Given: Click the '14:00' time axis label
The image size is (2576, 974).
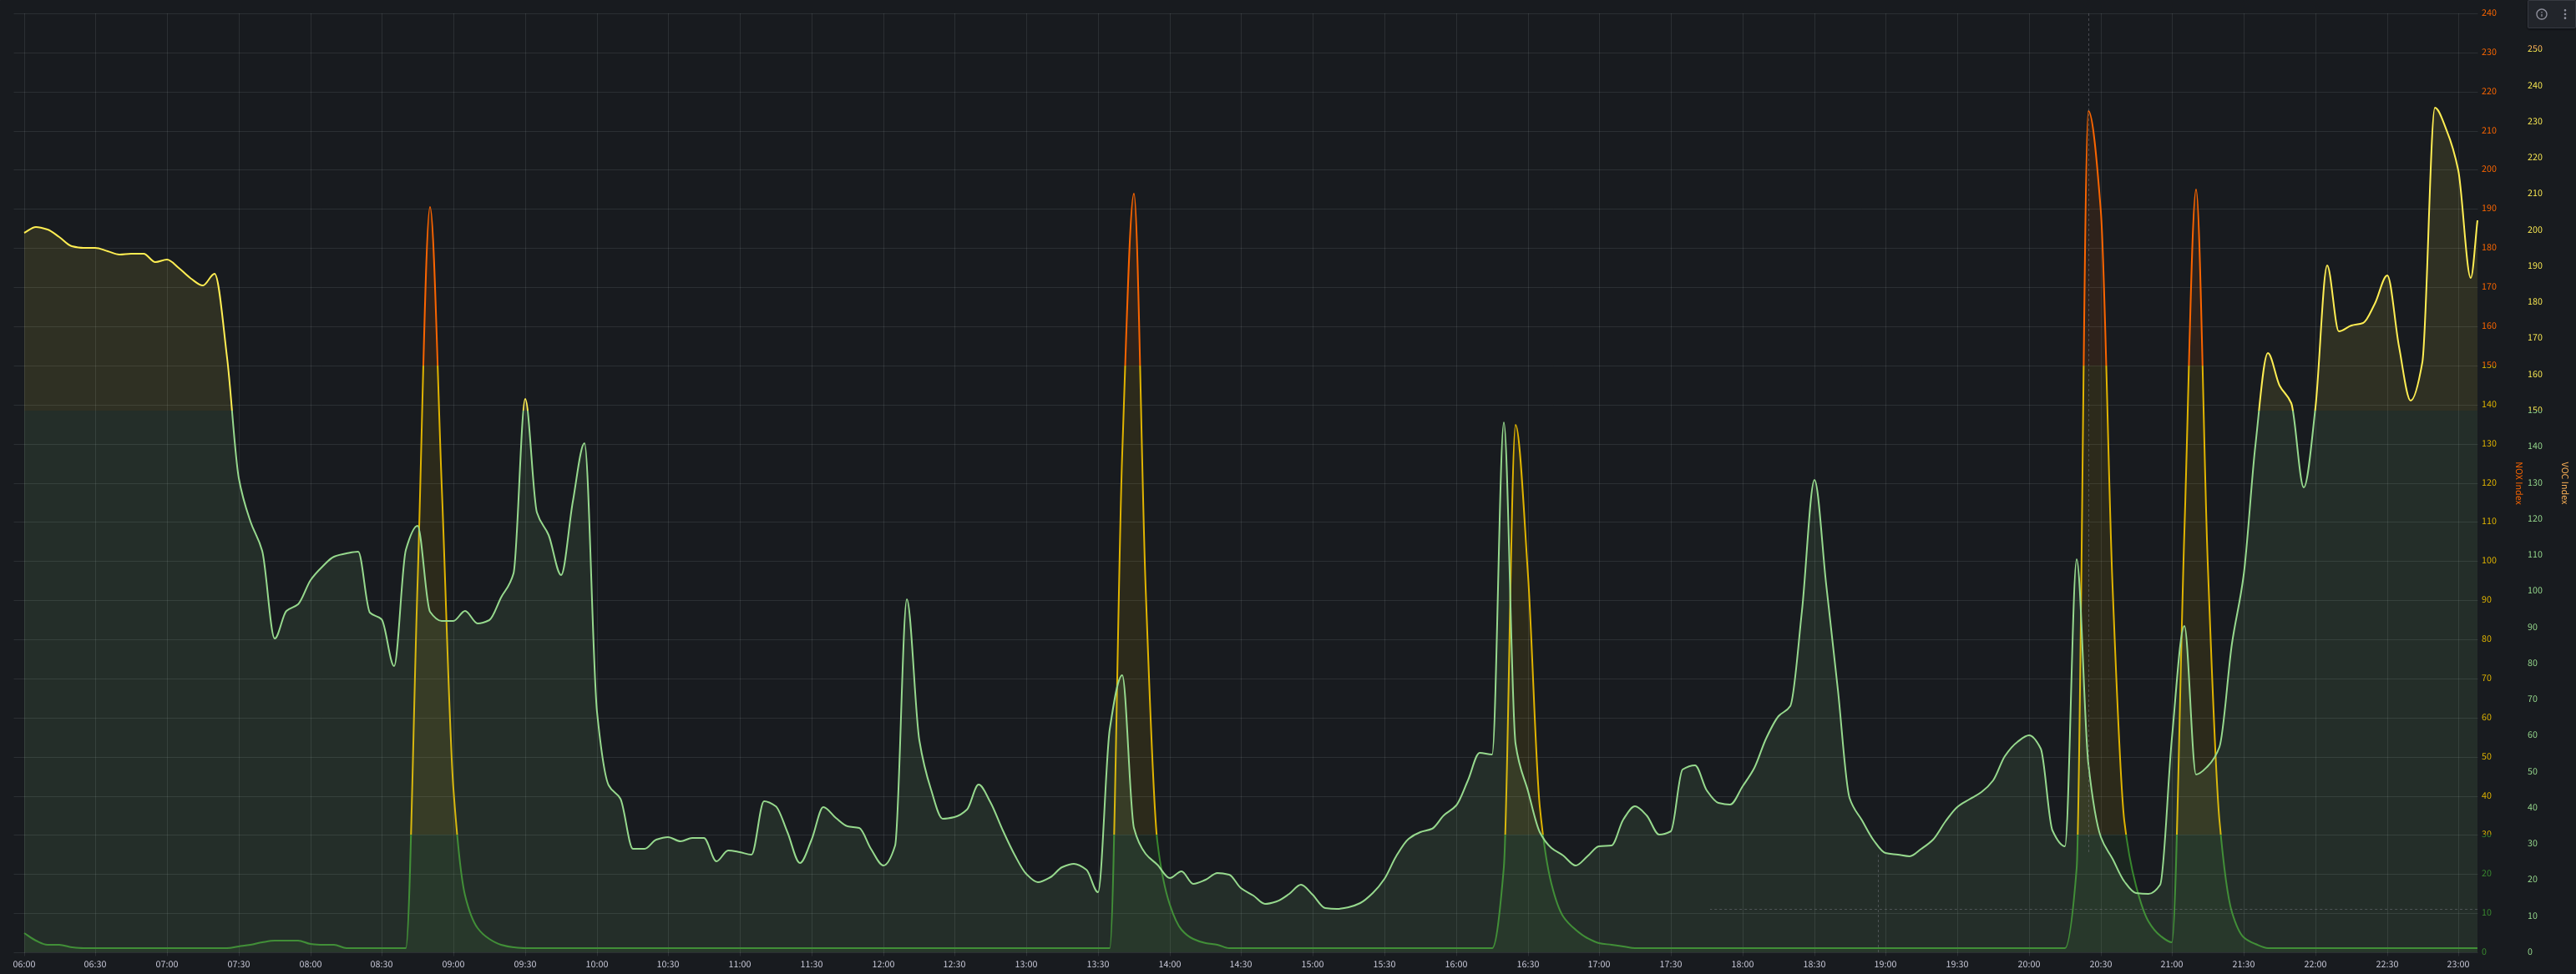Looking at the screenshot, I should coord(1170,965).
